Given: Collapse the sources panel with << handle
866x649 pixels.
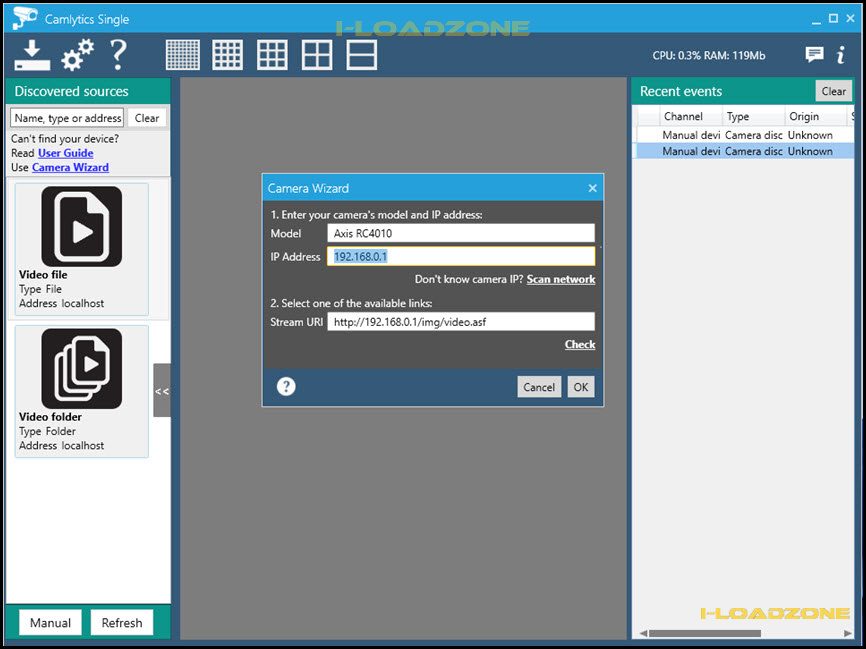Looking at the screenshot, I should (x=162, y=391).
